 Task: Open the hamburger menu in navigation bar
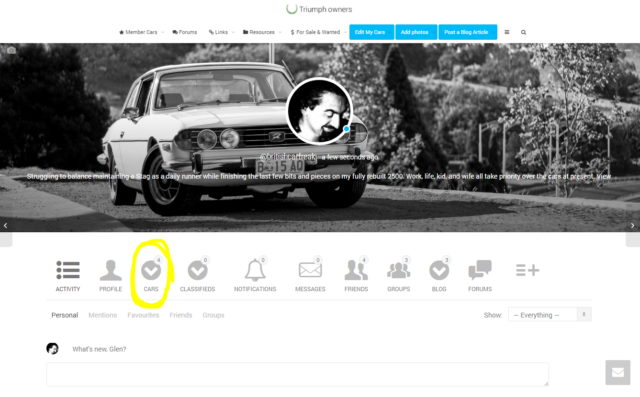pyautogui.click(x=507, y=32)
